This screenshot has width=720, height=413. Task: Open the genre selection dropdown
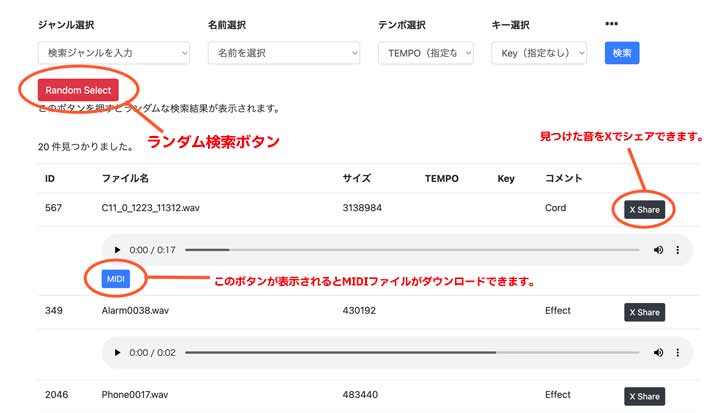pyautogui.click(x=113, y=53)
